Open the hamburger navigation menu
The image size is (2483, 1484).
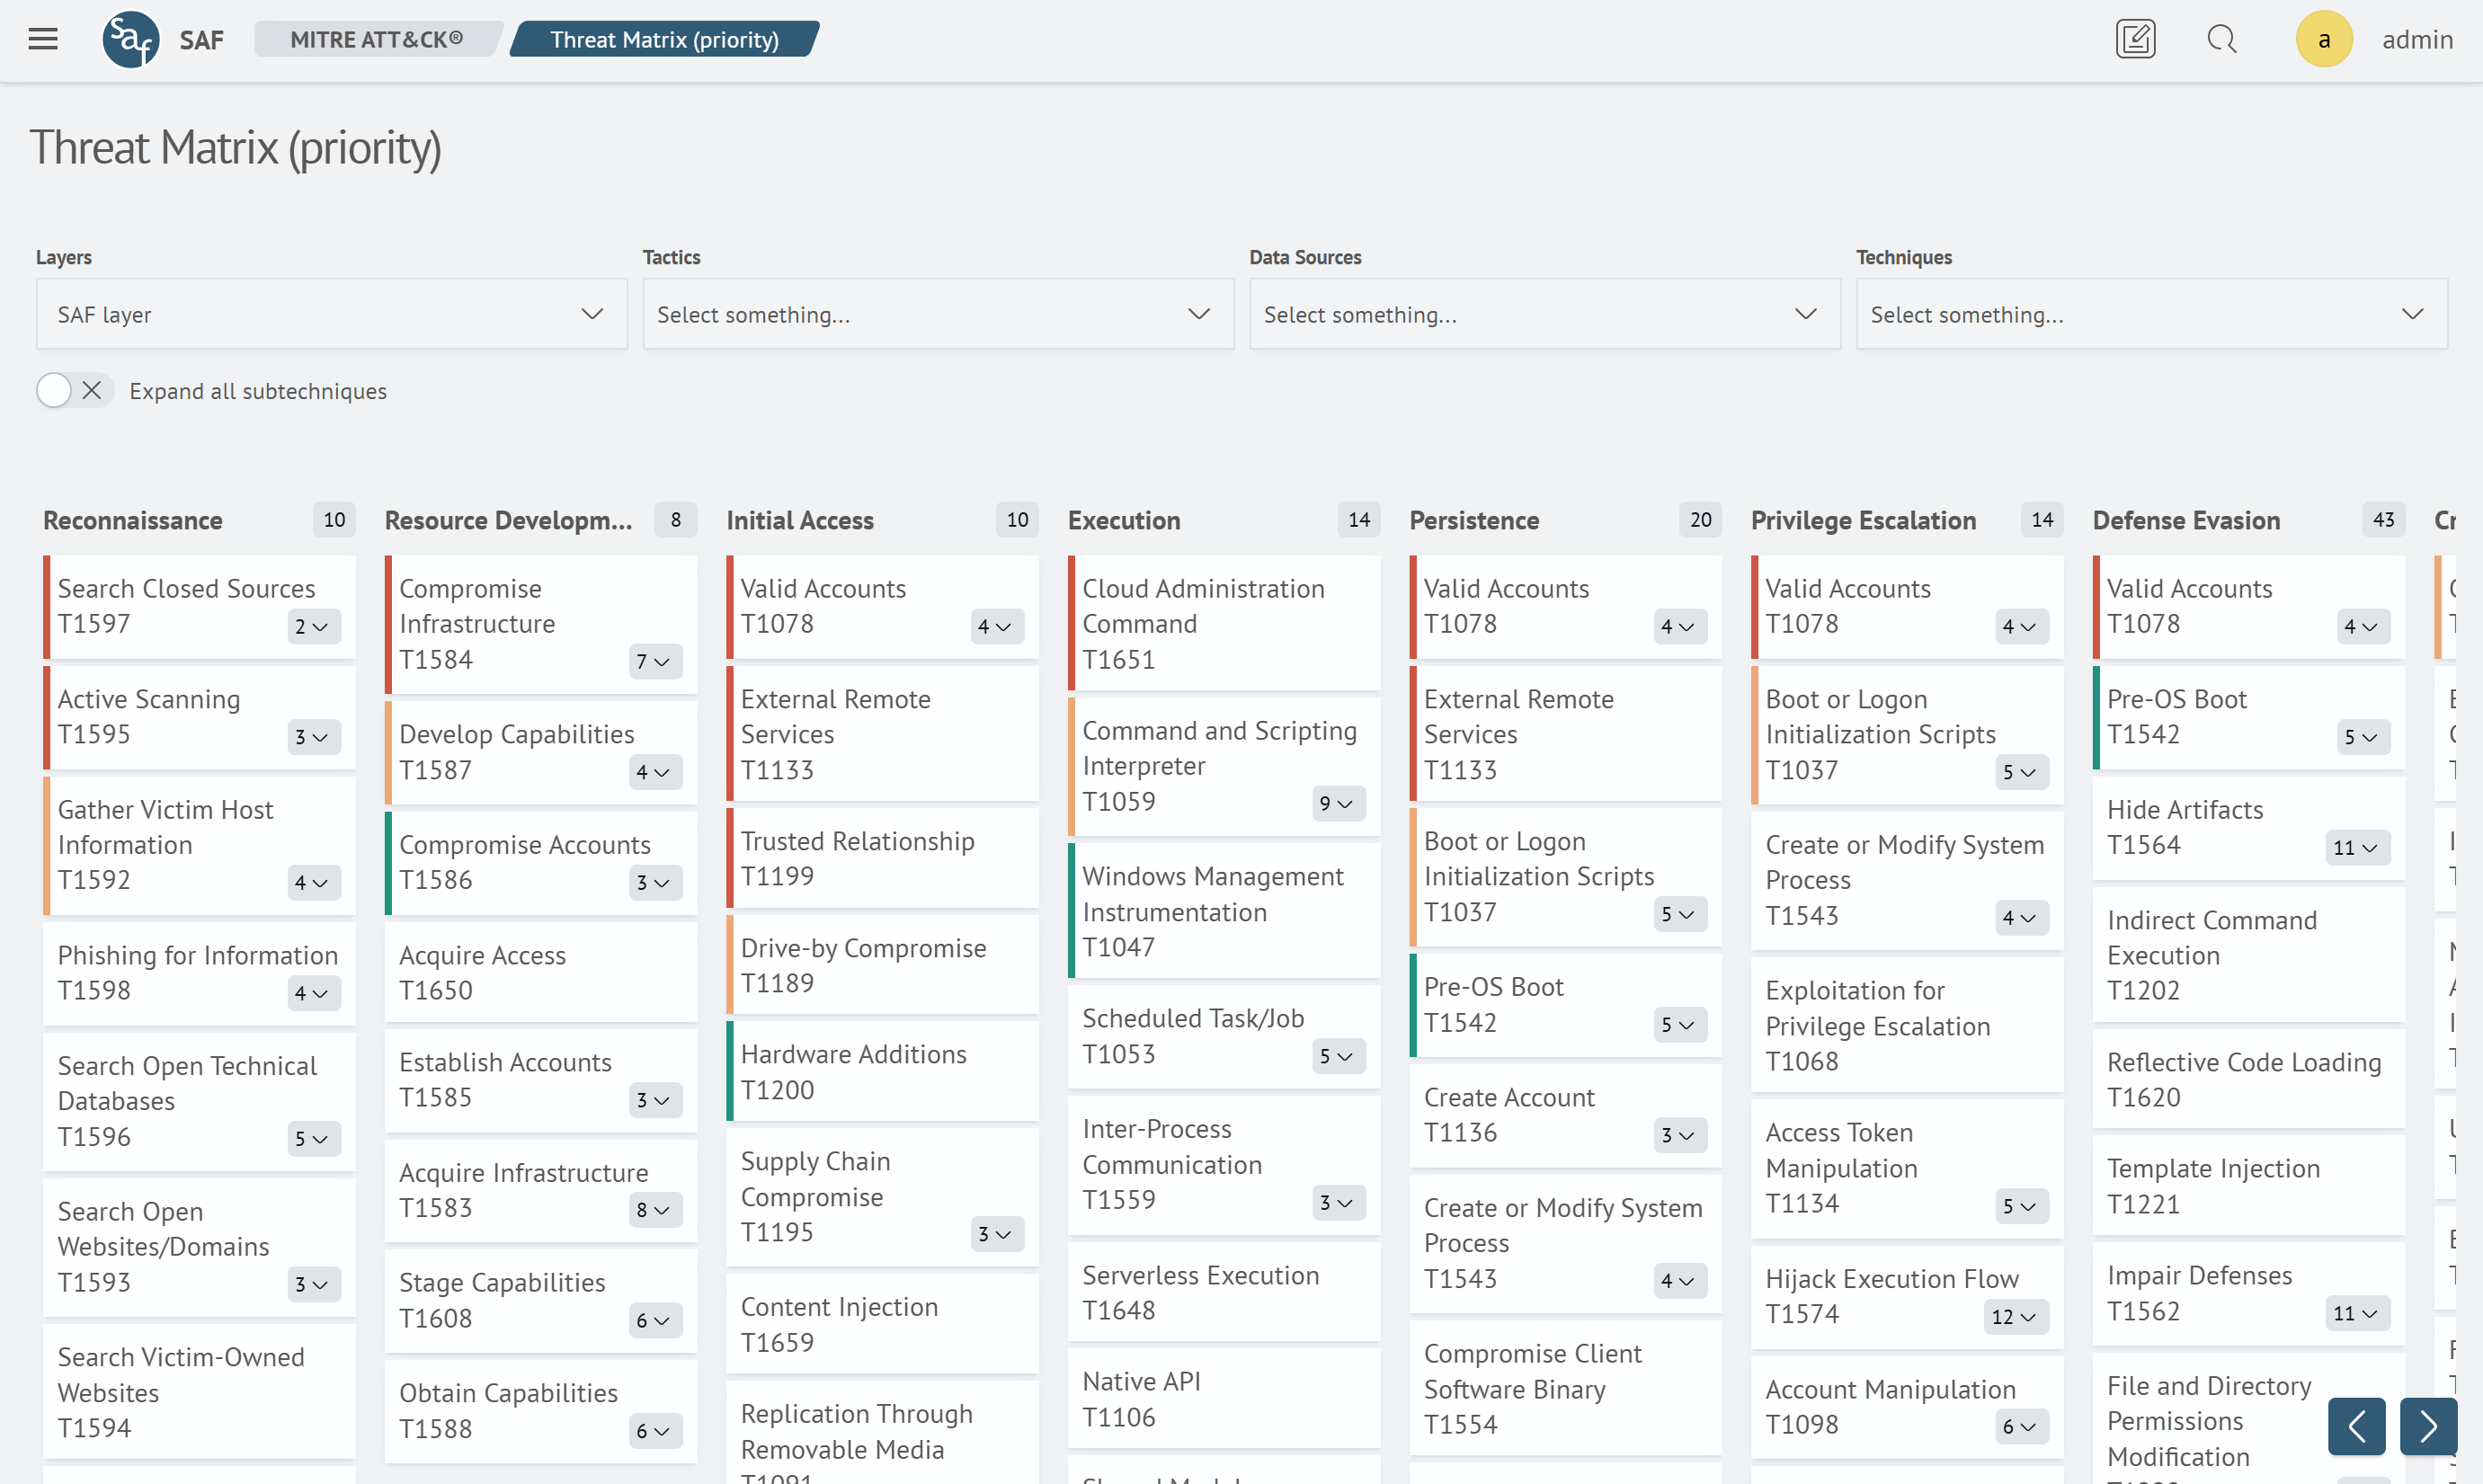coord(43,39)
